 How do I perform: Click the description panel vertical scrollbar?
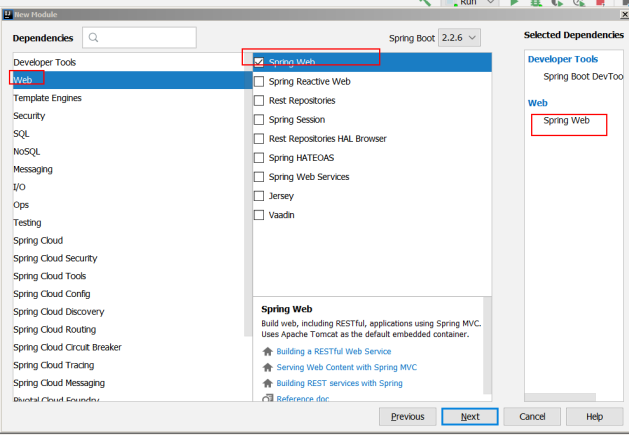[x=487, y=346]
